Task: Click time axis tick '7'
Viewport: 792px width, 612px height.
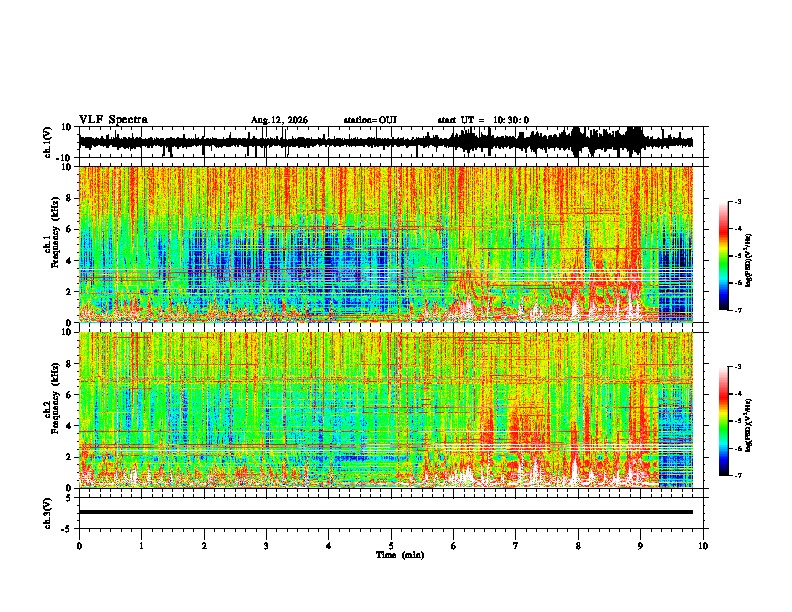Action: (x=516, y=546)
